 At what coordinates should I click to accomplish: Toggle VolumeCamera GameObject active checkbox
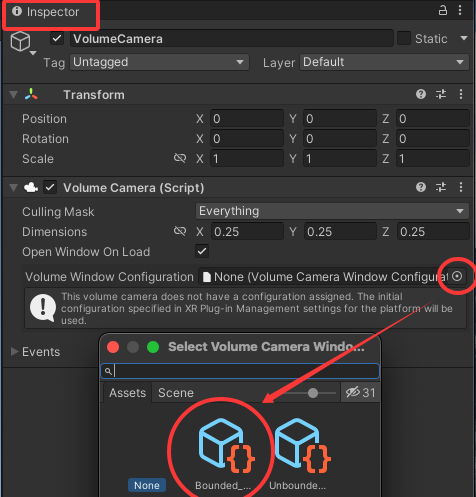pyautogui.click(x=57, y=38)
